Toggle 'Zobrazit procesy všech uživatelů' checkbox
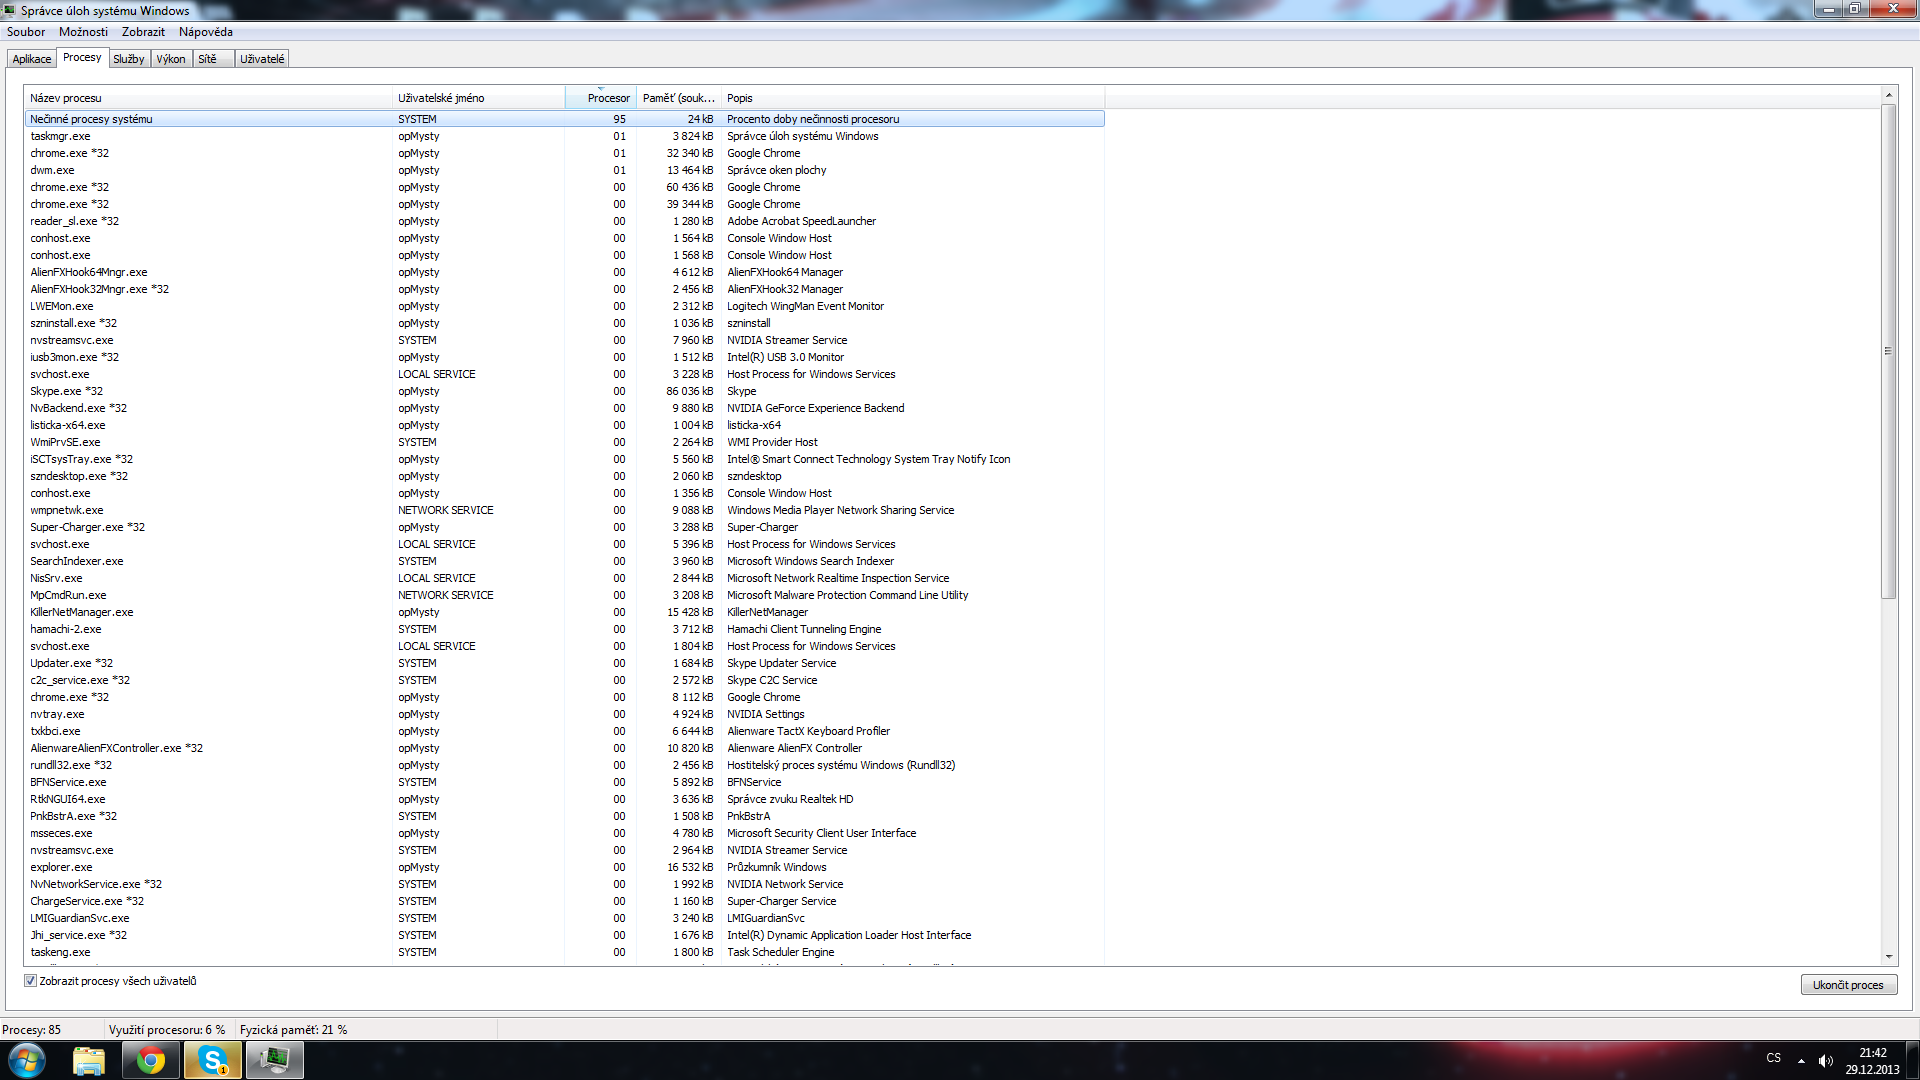Viewport: 1920px width, 1080px height. click(x=31, y=981)
